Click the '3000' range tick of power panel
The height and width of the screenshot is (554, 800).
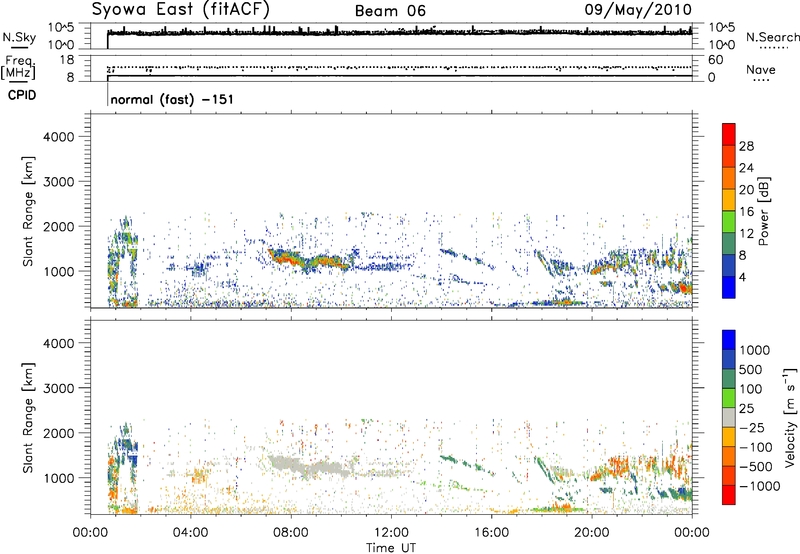coord(58,182)
